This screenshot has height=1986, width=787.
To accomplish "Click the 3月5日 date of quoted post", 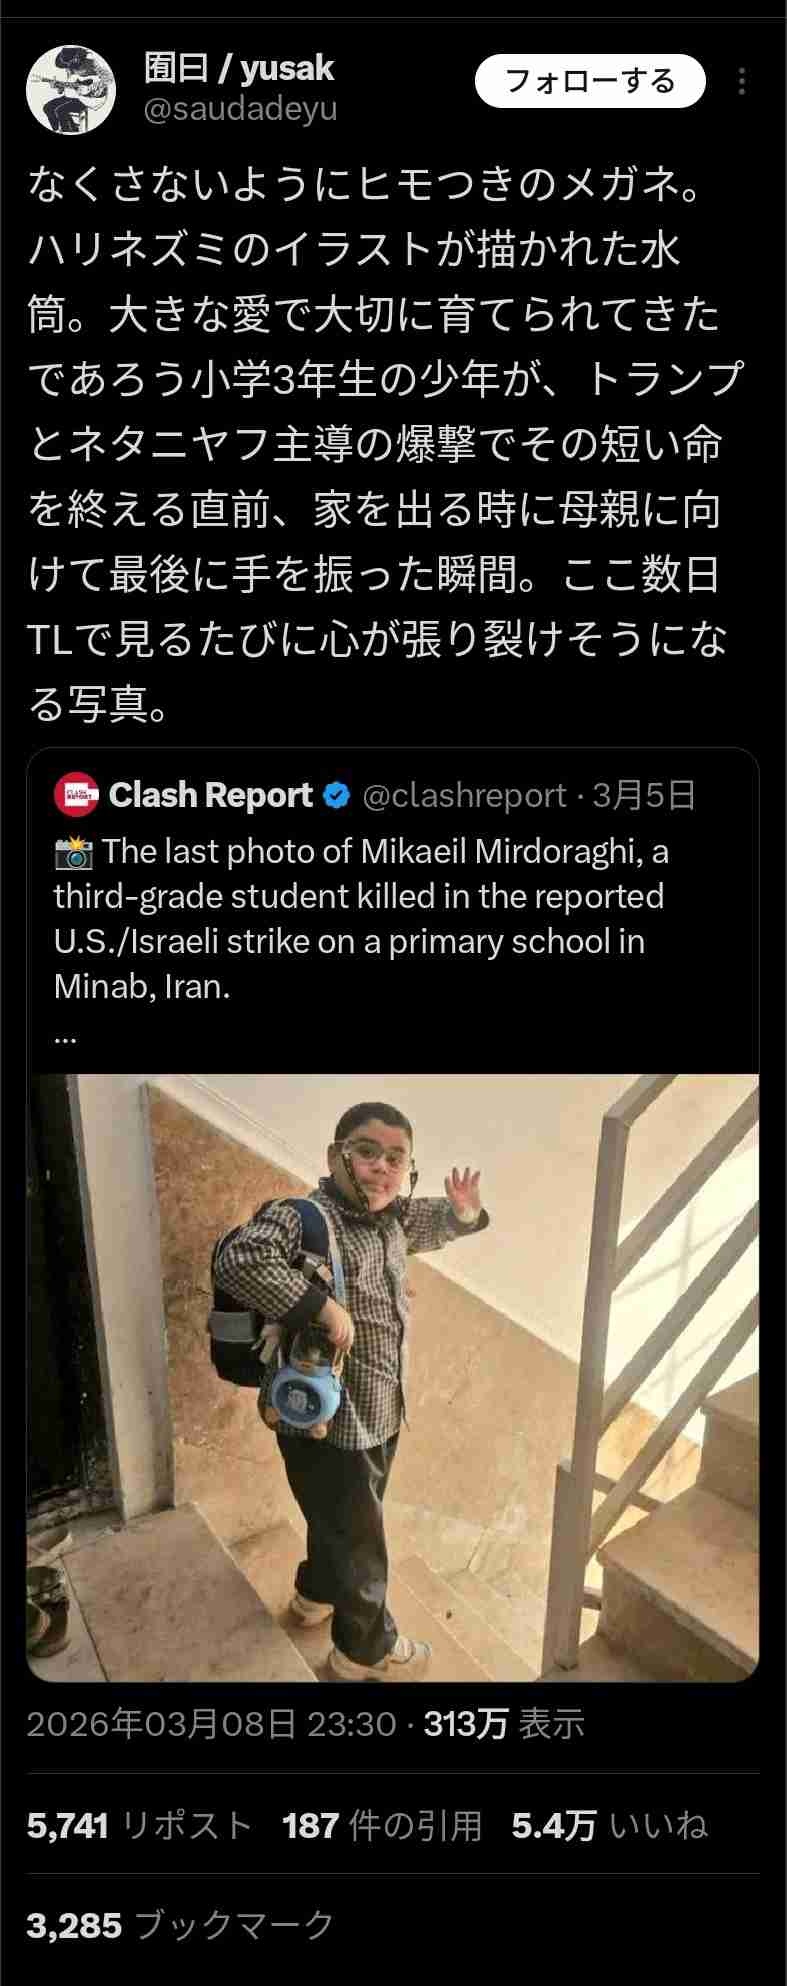I will point(644,796).
